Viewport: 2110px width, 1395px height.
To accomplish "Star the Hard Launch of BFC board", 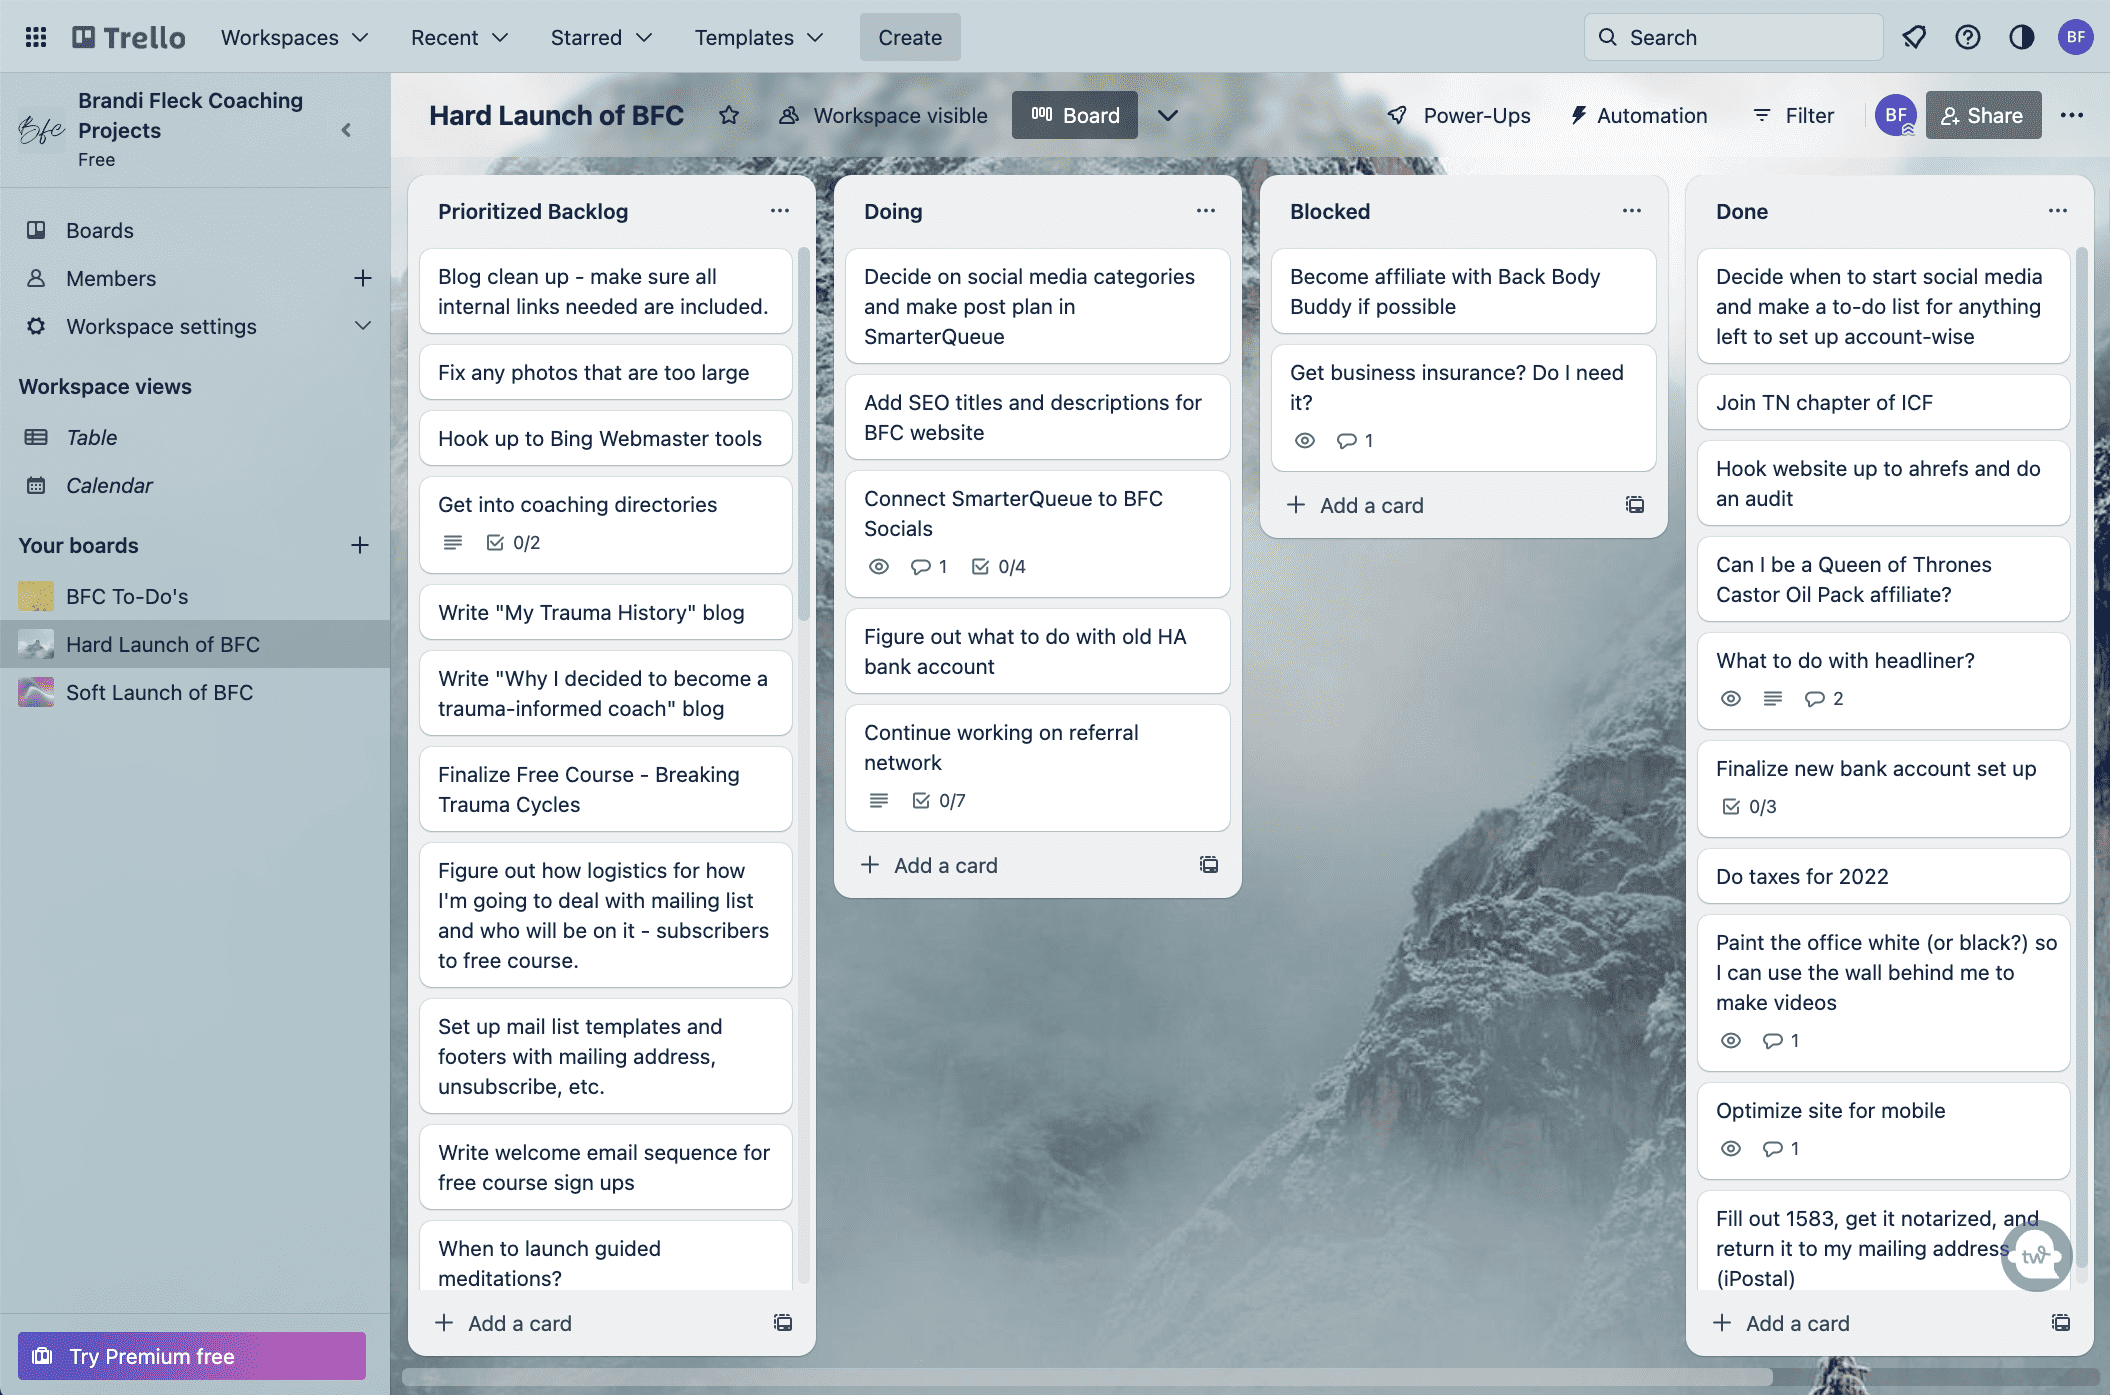I will (729, 116).
